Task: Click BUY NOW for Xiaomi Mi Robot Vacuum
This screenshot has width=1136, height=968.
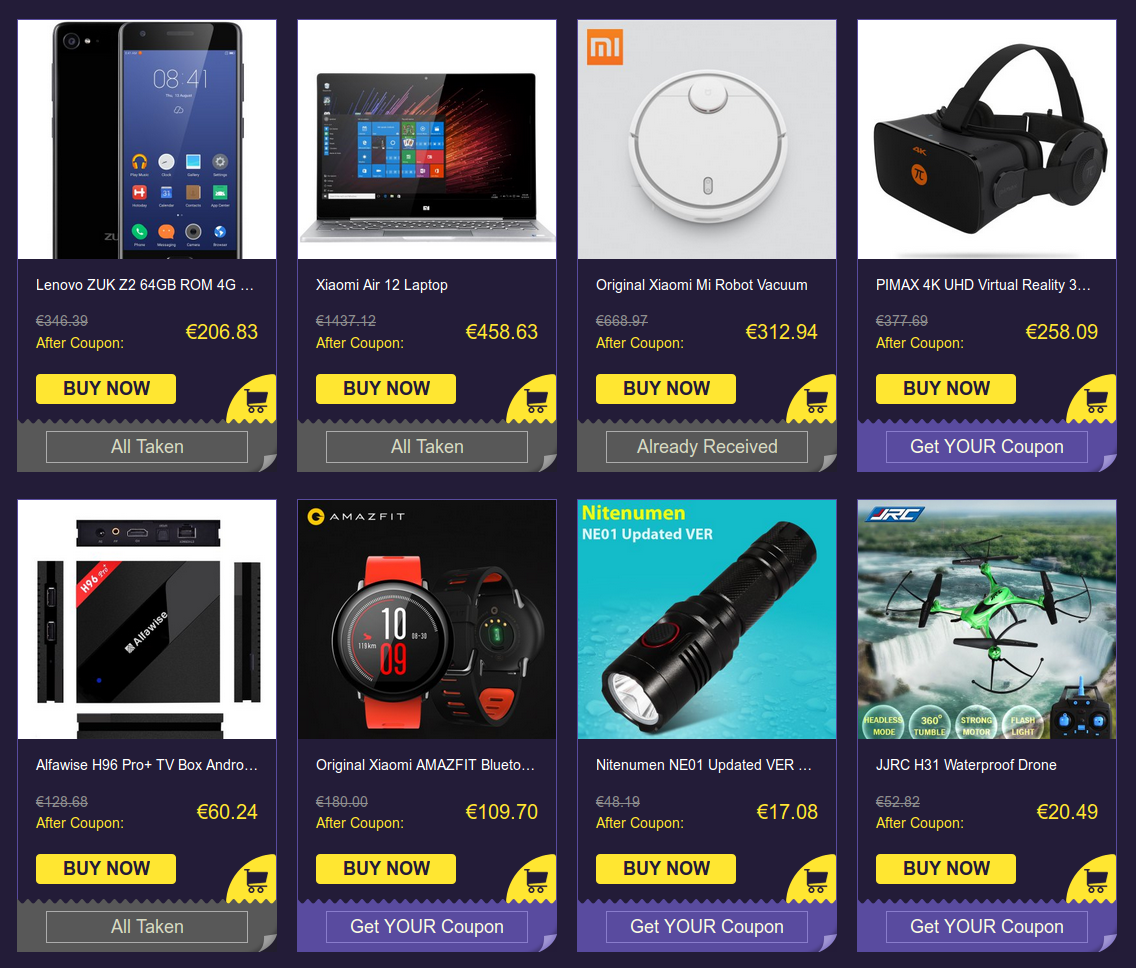Action: click(x=666, y=389)
